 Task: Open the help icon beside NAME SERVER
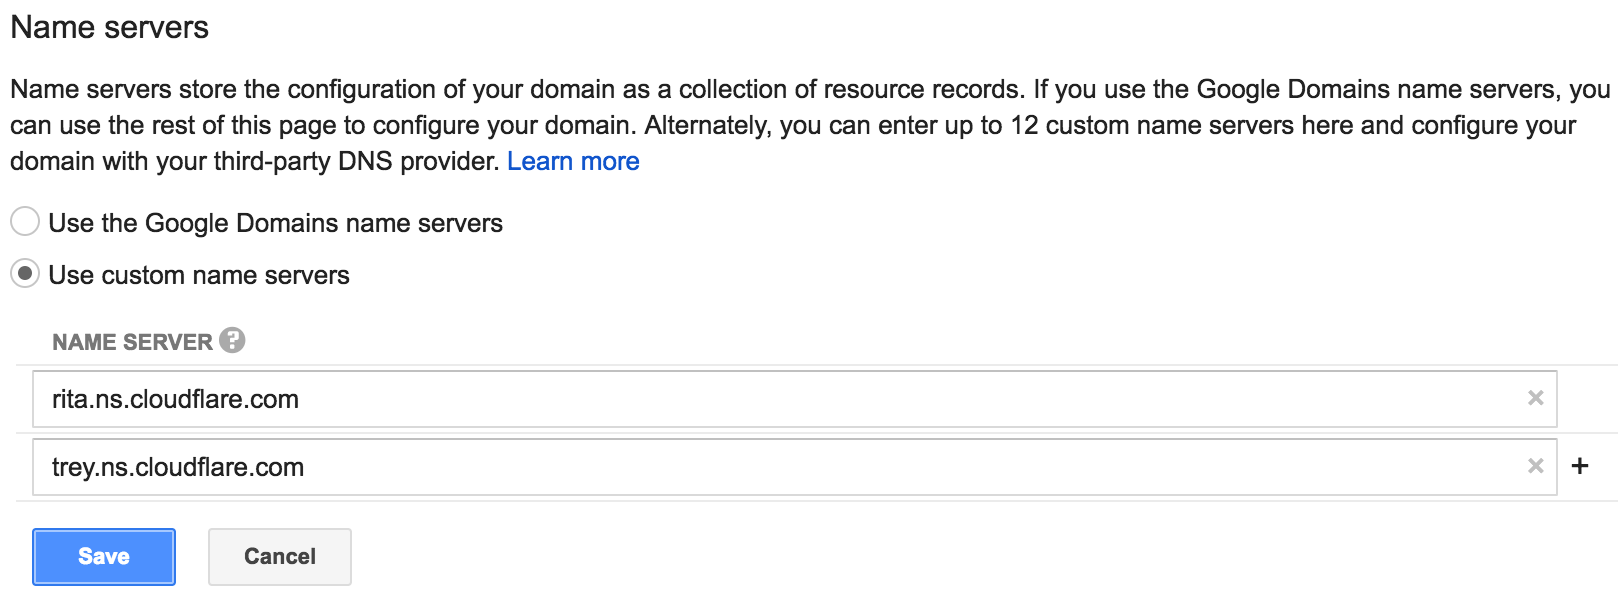(x=232, y=341)
